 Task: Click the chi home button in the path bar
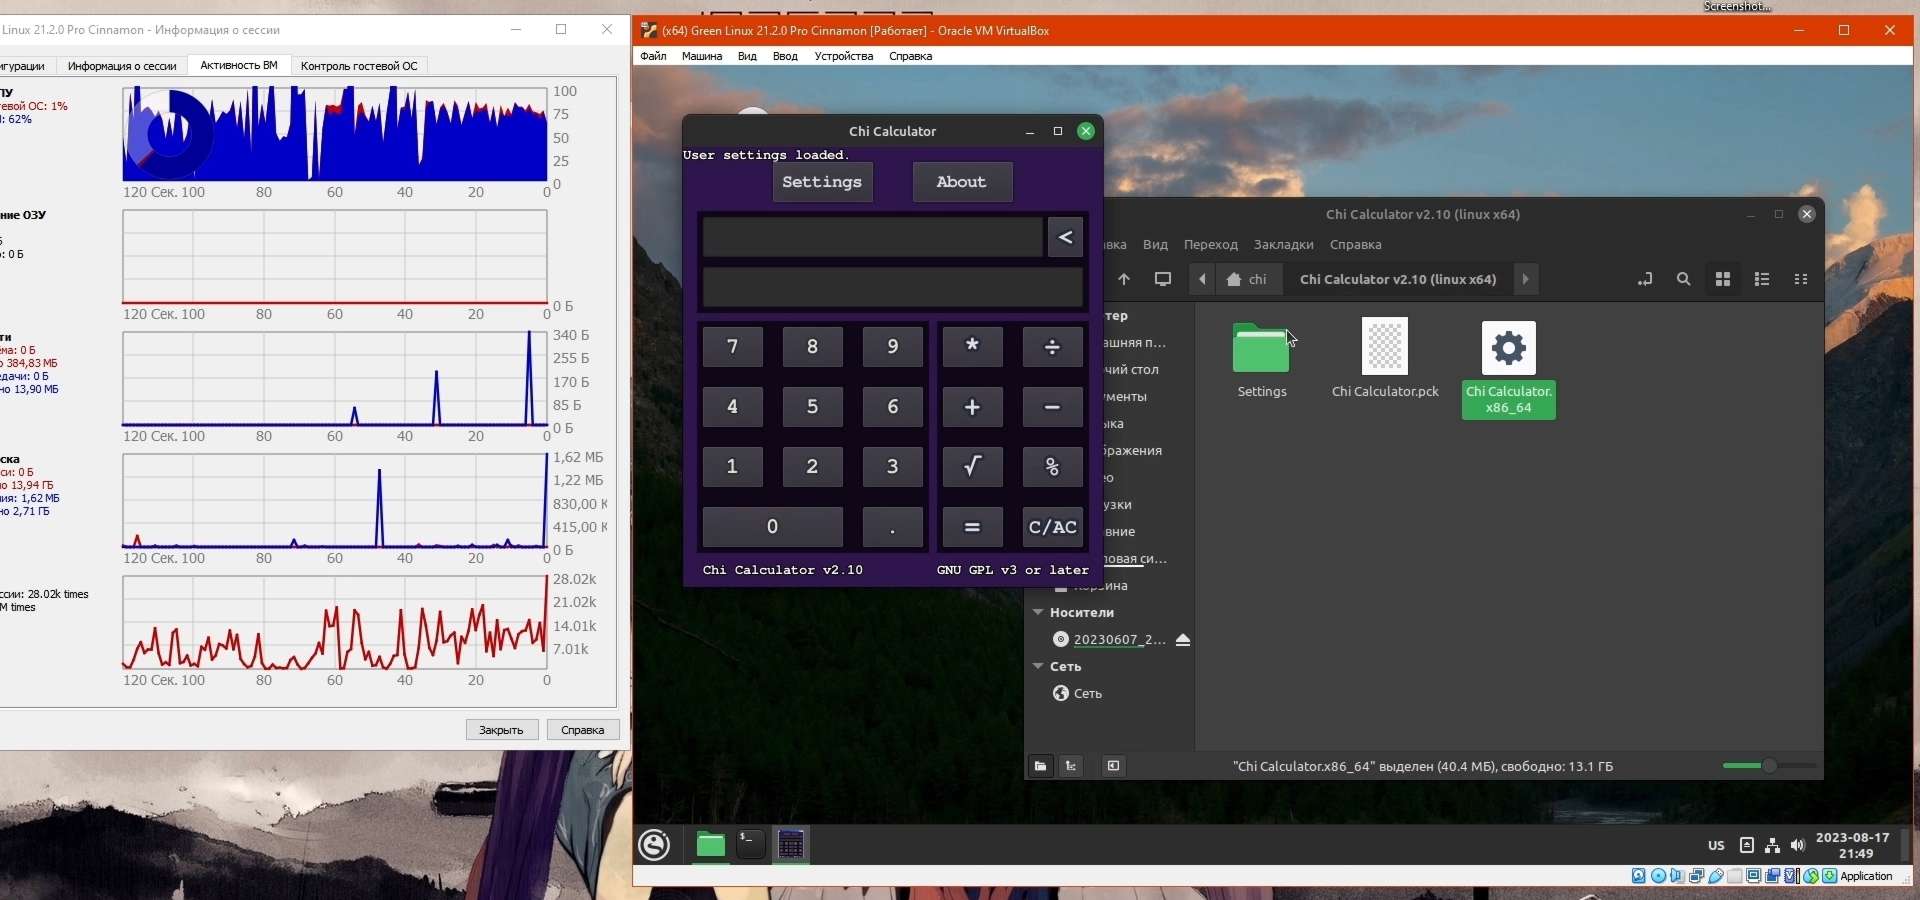pyautogui.click(x=1248, y=280)
